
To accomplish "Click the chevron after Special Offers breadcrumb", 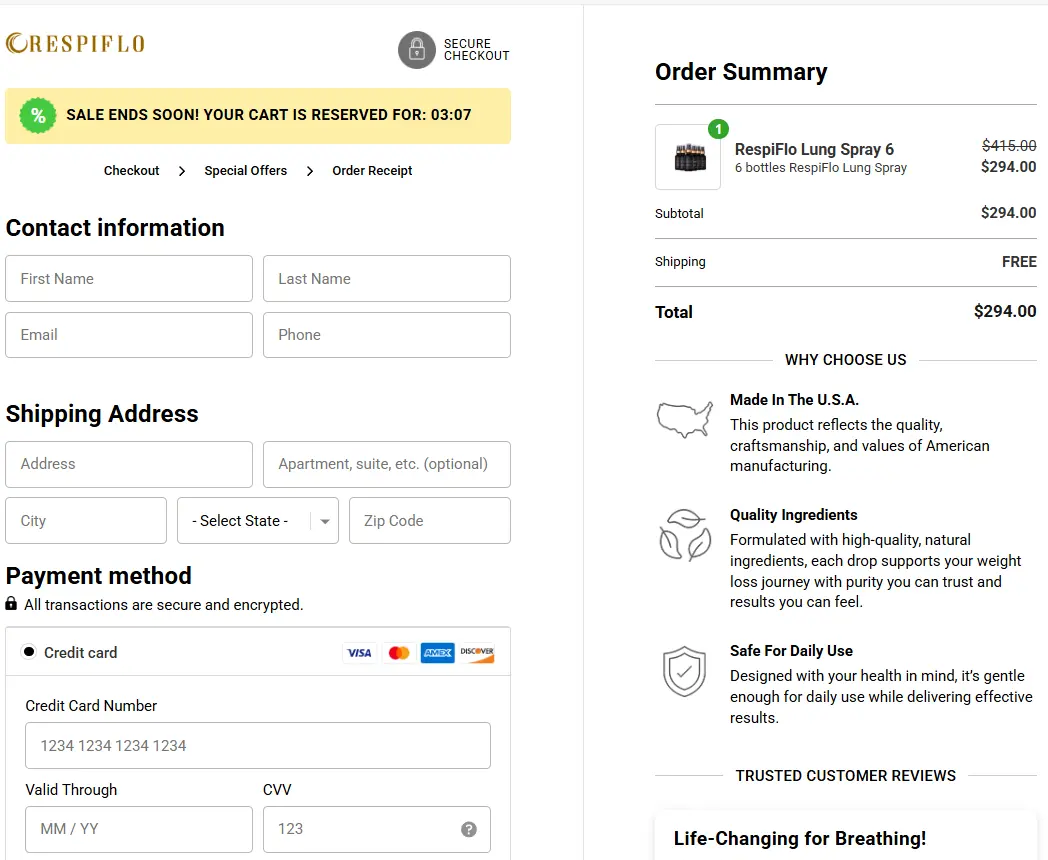I will (309, 171).
